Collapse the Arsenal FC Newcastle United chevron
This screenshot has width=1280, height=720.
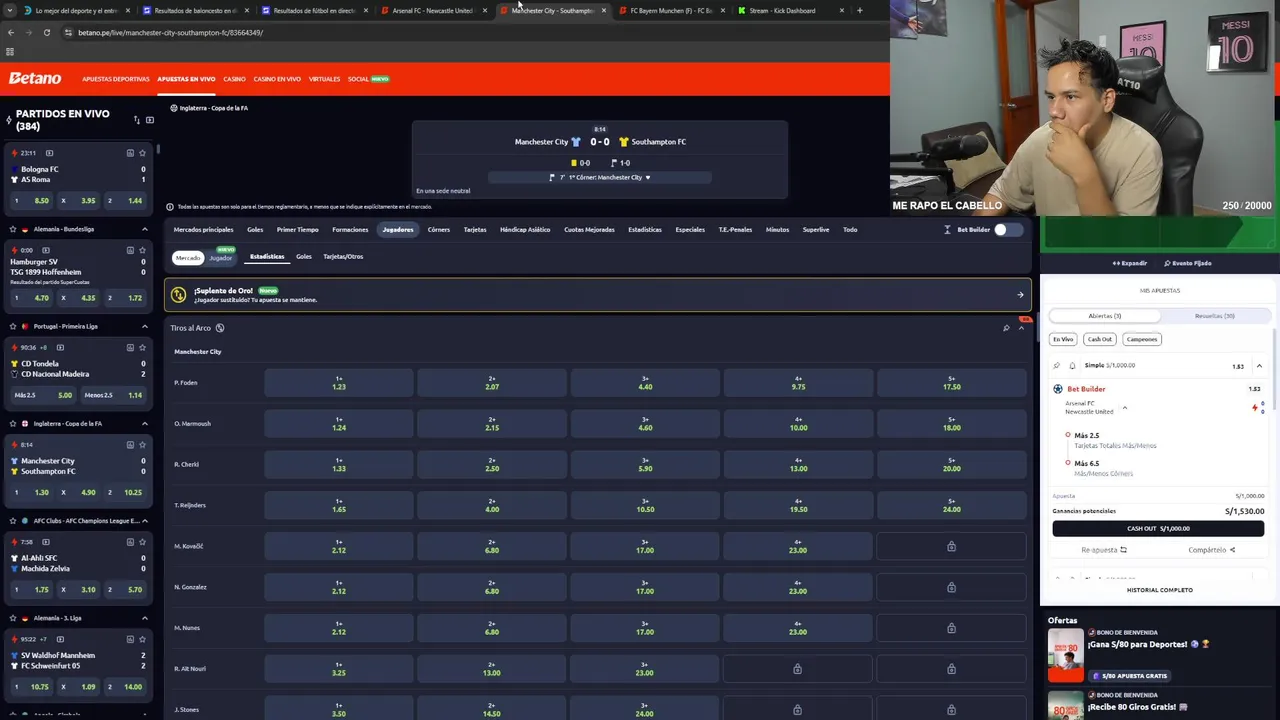[1124, 408]
